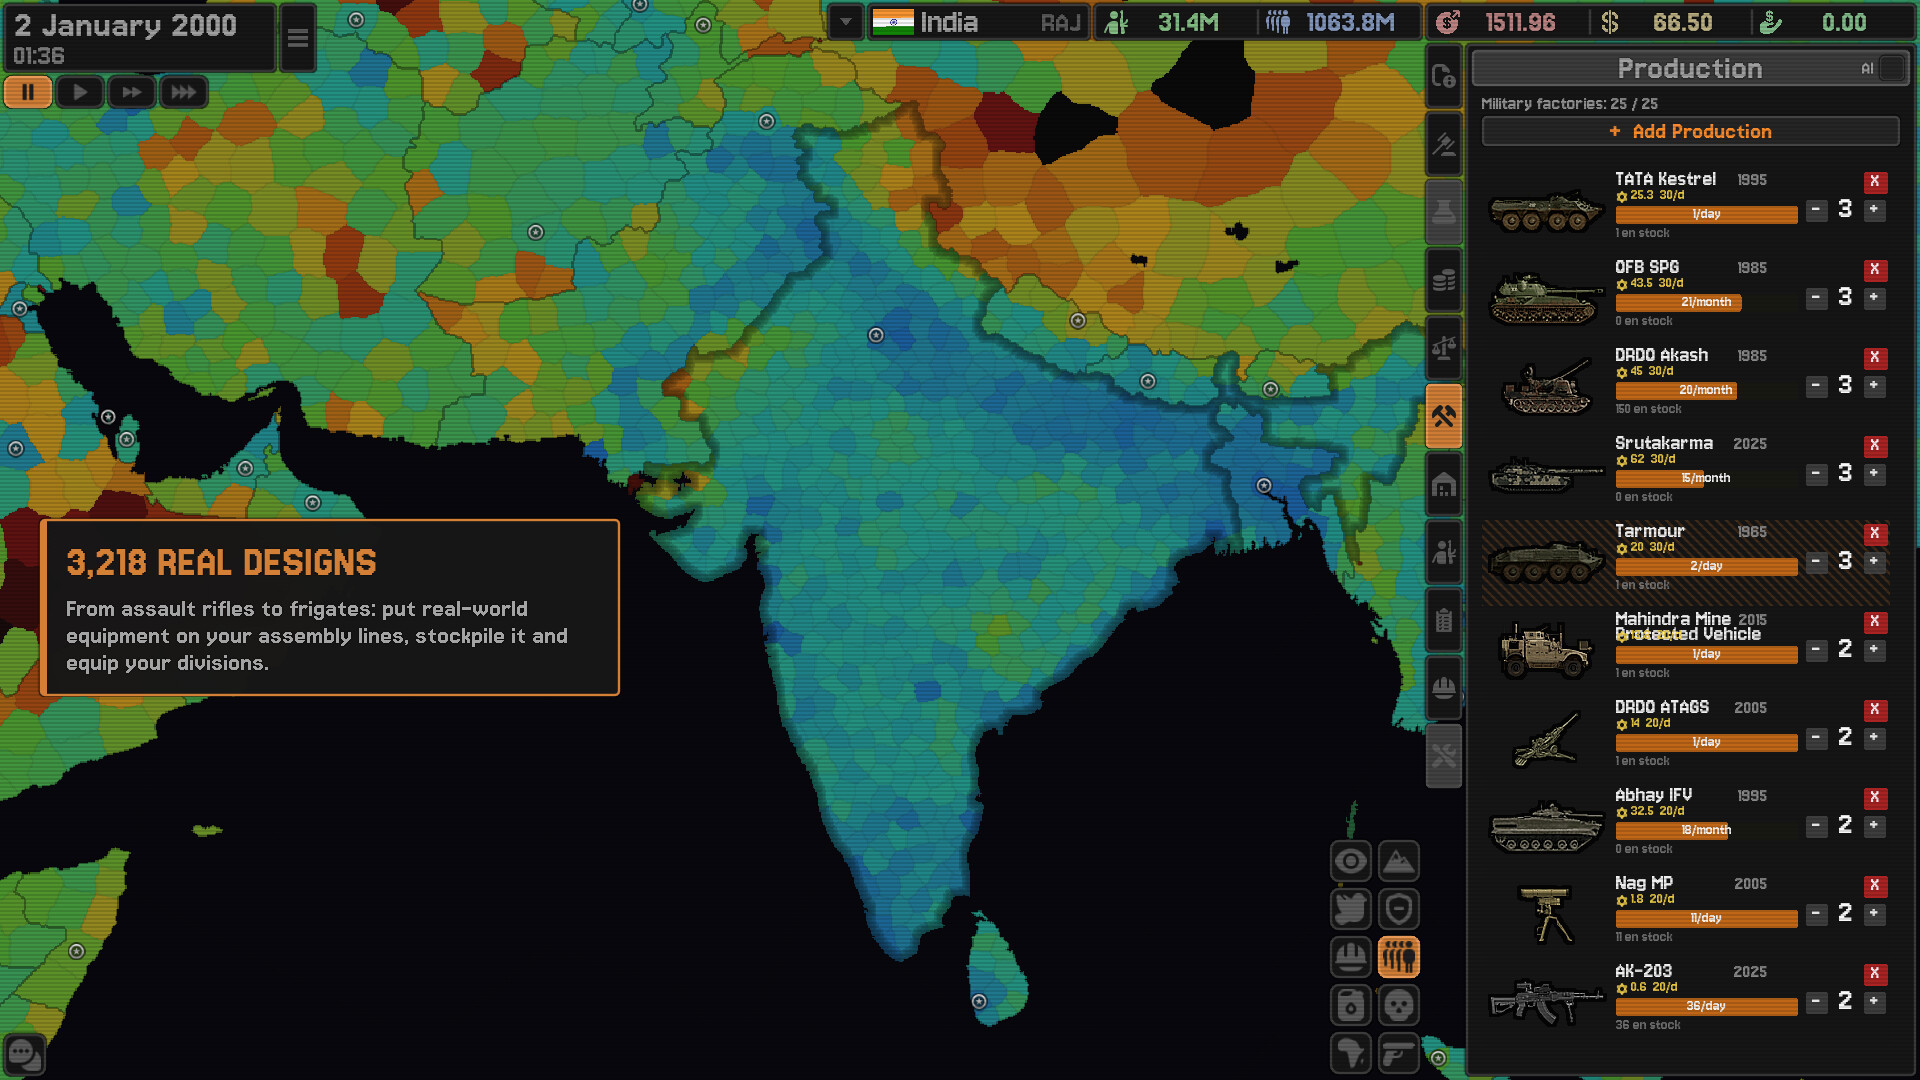Switch to the pistol map mode
This screenshot has width=1920, height=1080.
tap(1398, 1053)
